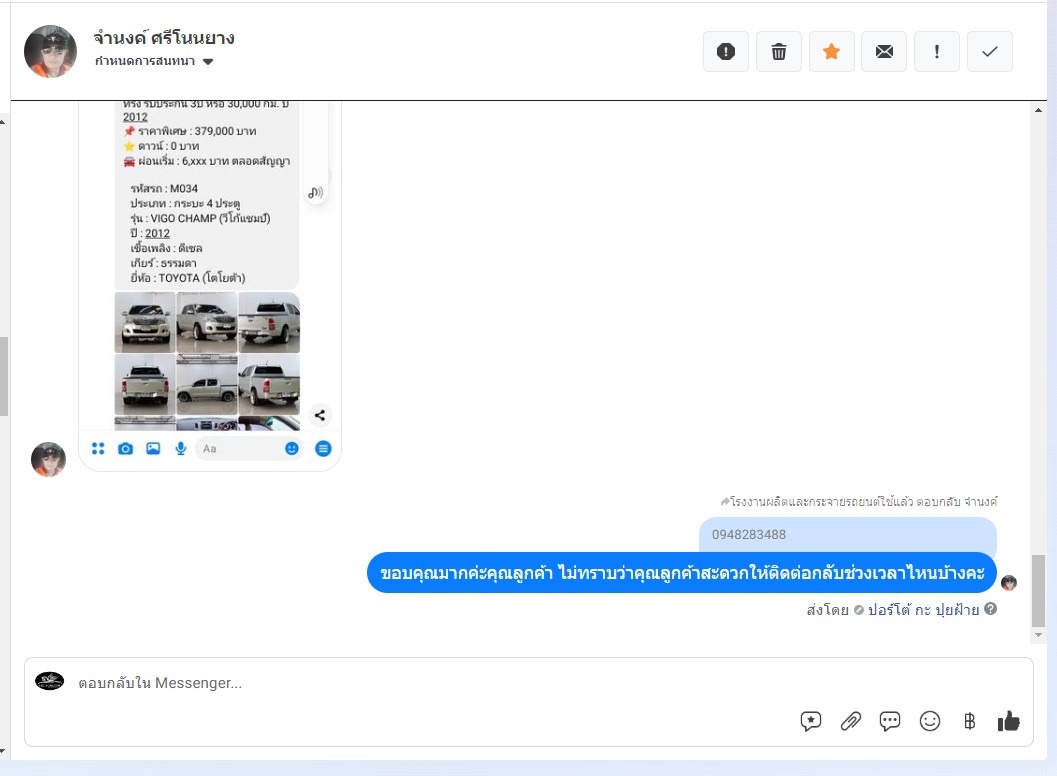Click the orange star follow-up icon
Image resolution: width=1057 pixels, height=776 pixels.
(831, 51)
